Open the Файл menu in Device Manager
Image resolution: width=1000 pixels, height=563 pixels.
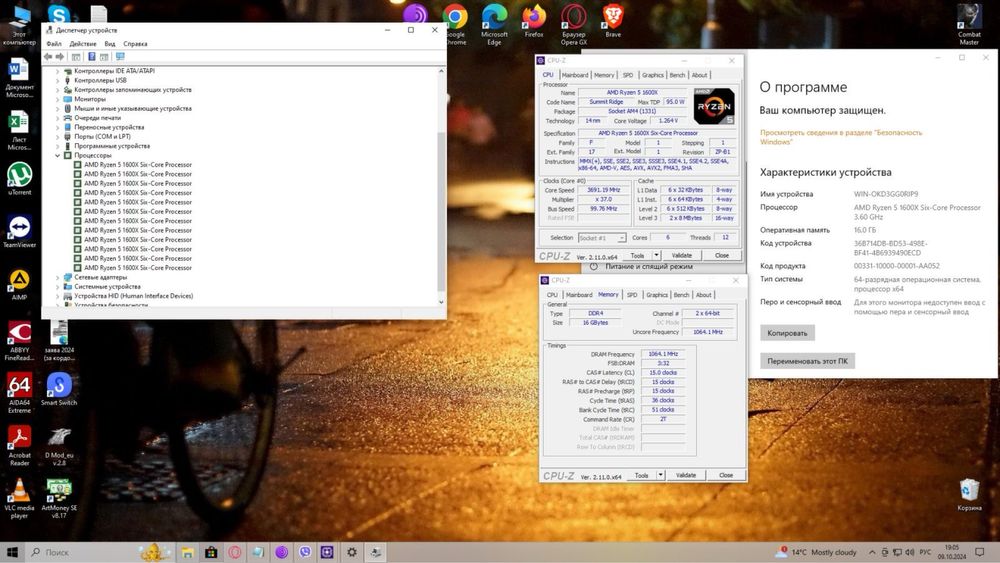point(54,44)
